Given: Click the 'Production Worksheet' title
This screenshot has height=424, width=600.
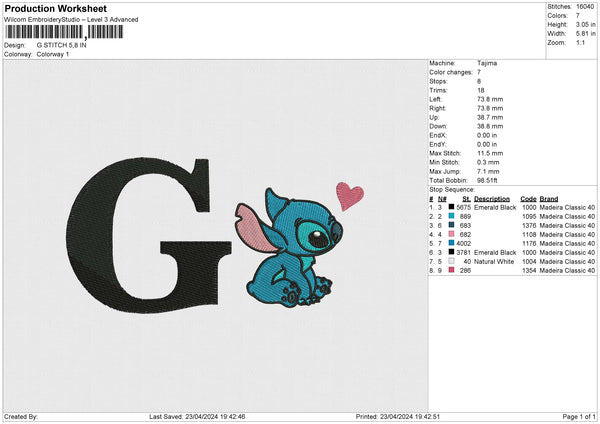Looking at the screenshot, I should tap(56, 8).
